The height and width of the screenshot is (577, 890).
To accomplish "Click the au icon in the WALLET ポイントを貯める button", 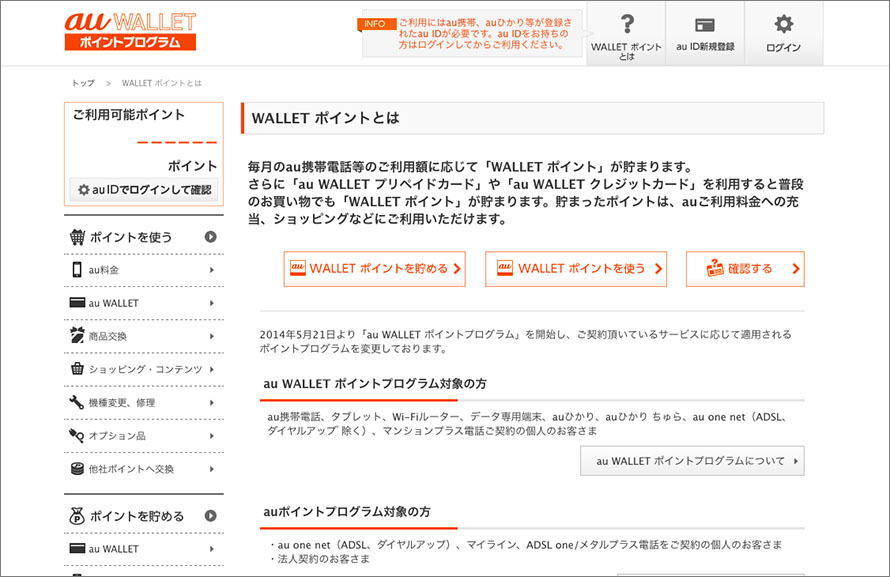I will coord(298,268).
